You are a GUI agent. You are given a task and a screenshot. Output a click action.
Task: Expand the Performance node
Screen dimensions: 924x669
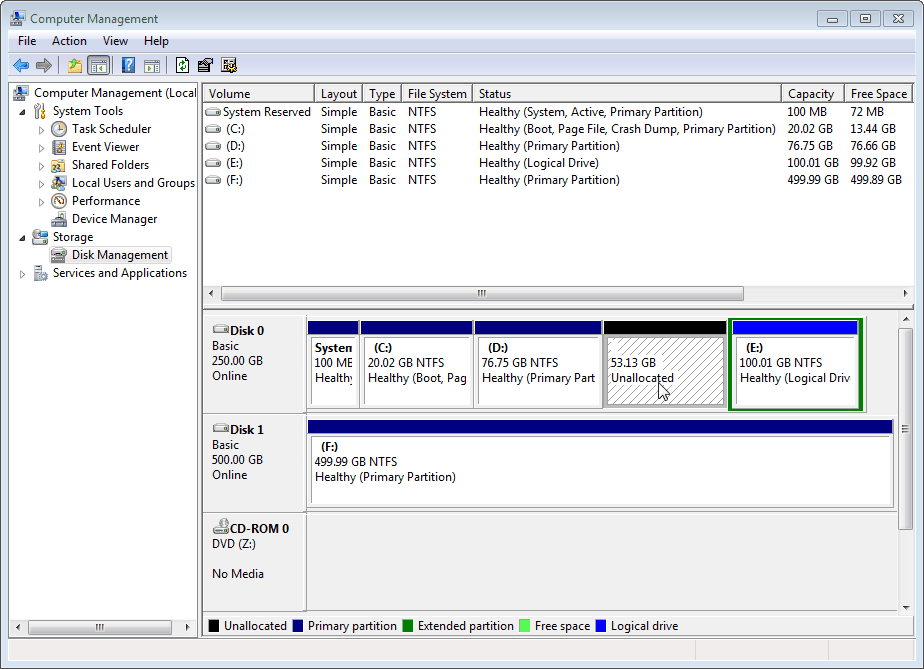click(41, 202)
